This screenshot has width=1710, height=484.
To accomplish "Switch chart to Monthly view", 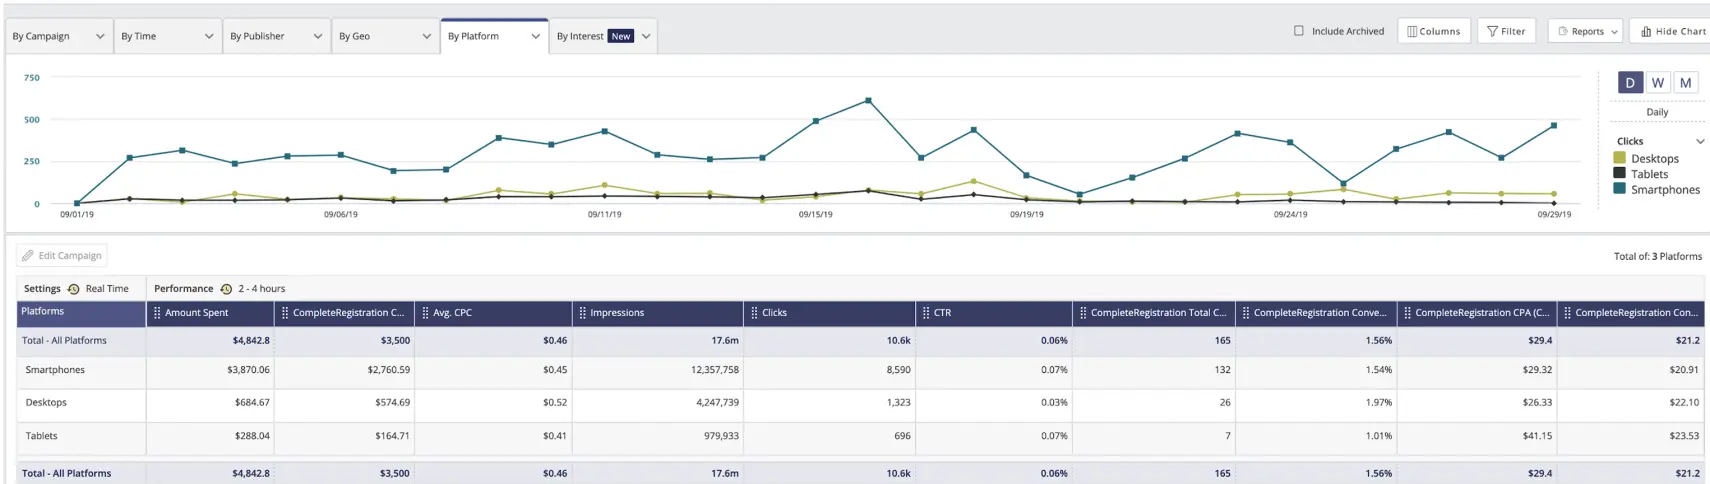I will pyautogui.click(x=1685, y=83).
